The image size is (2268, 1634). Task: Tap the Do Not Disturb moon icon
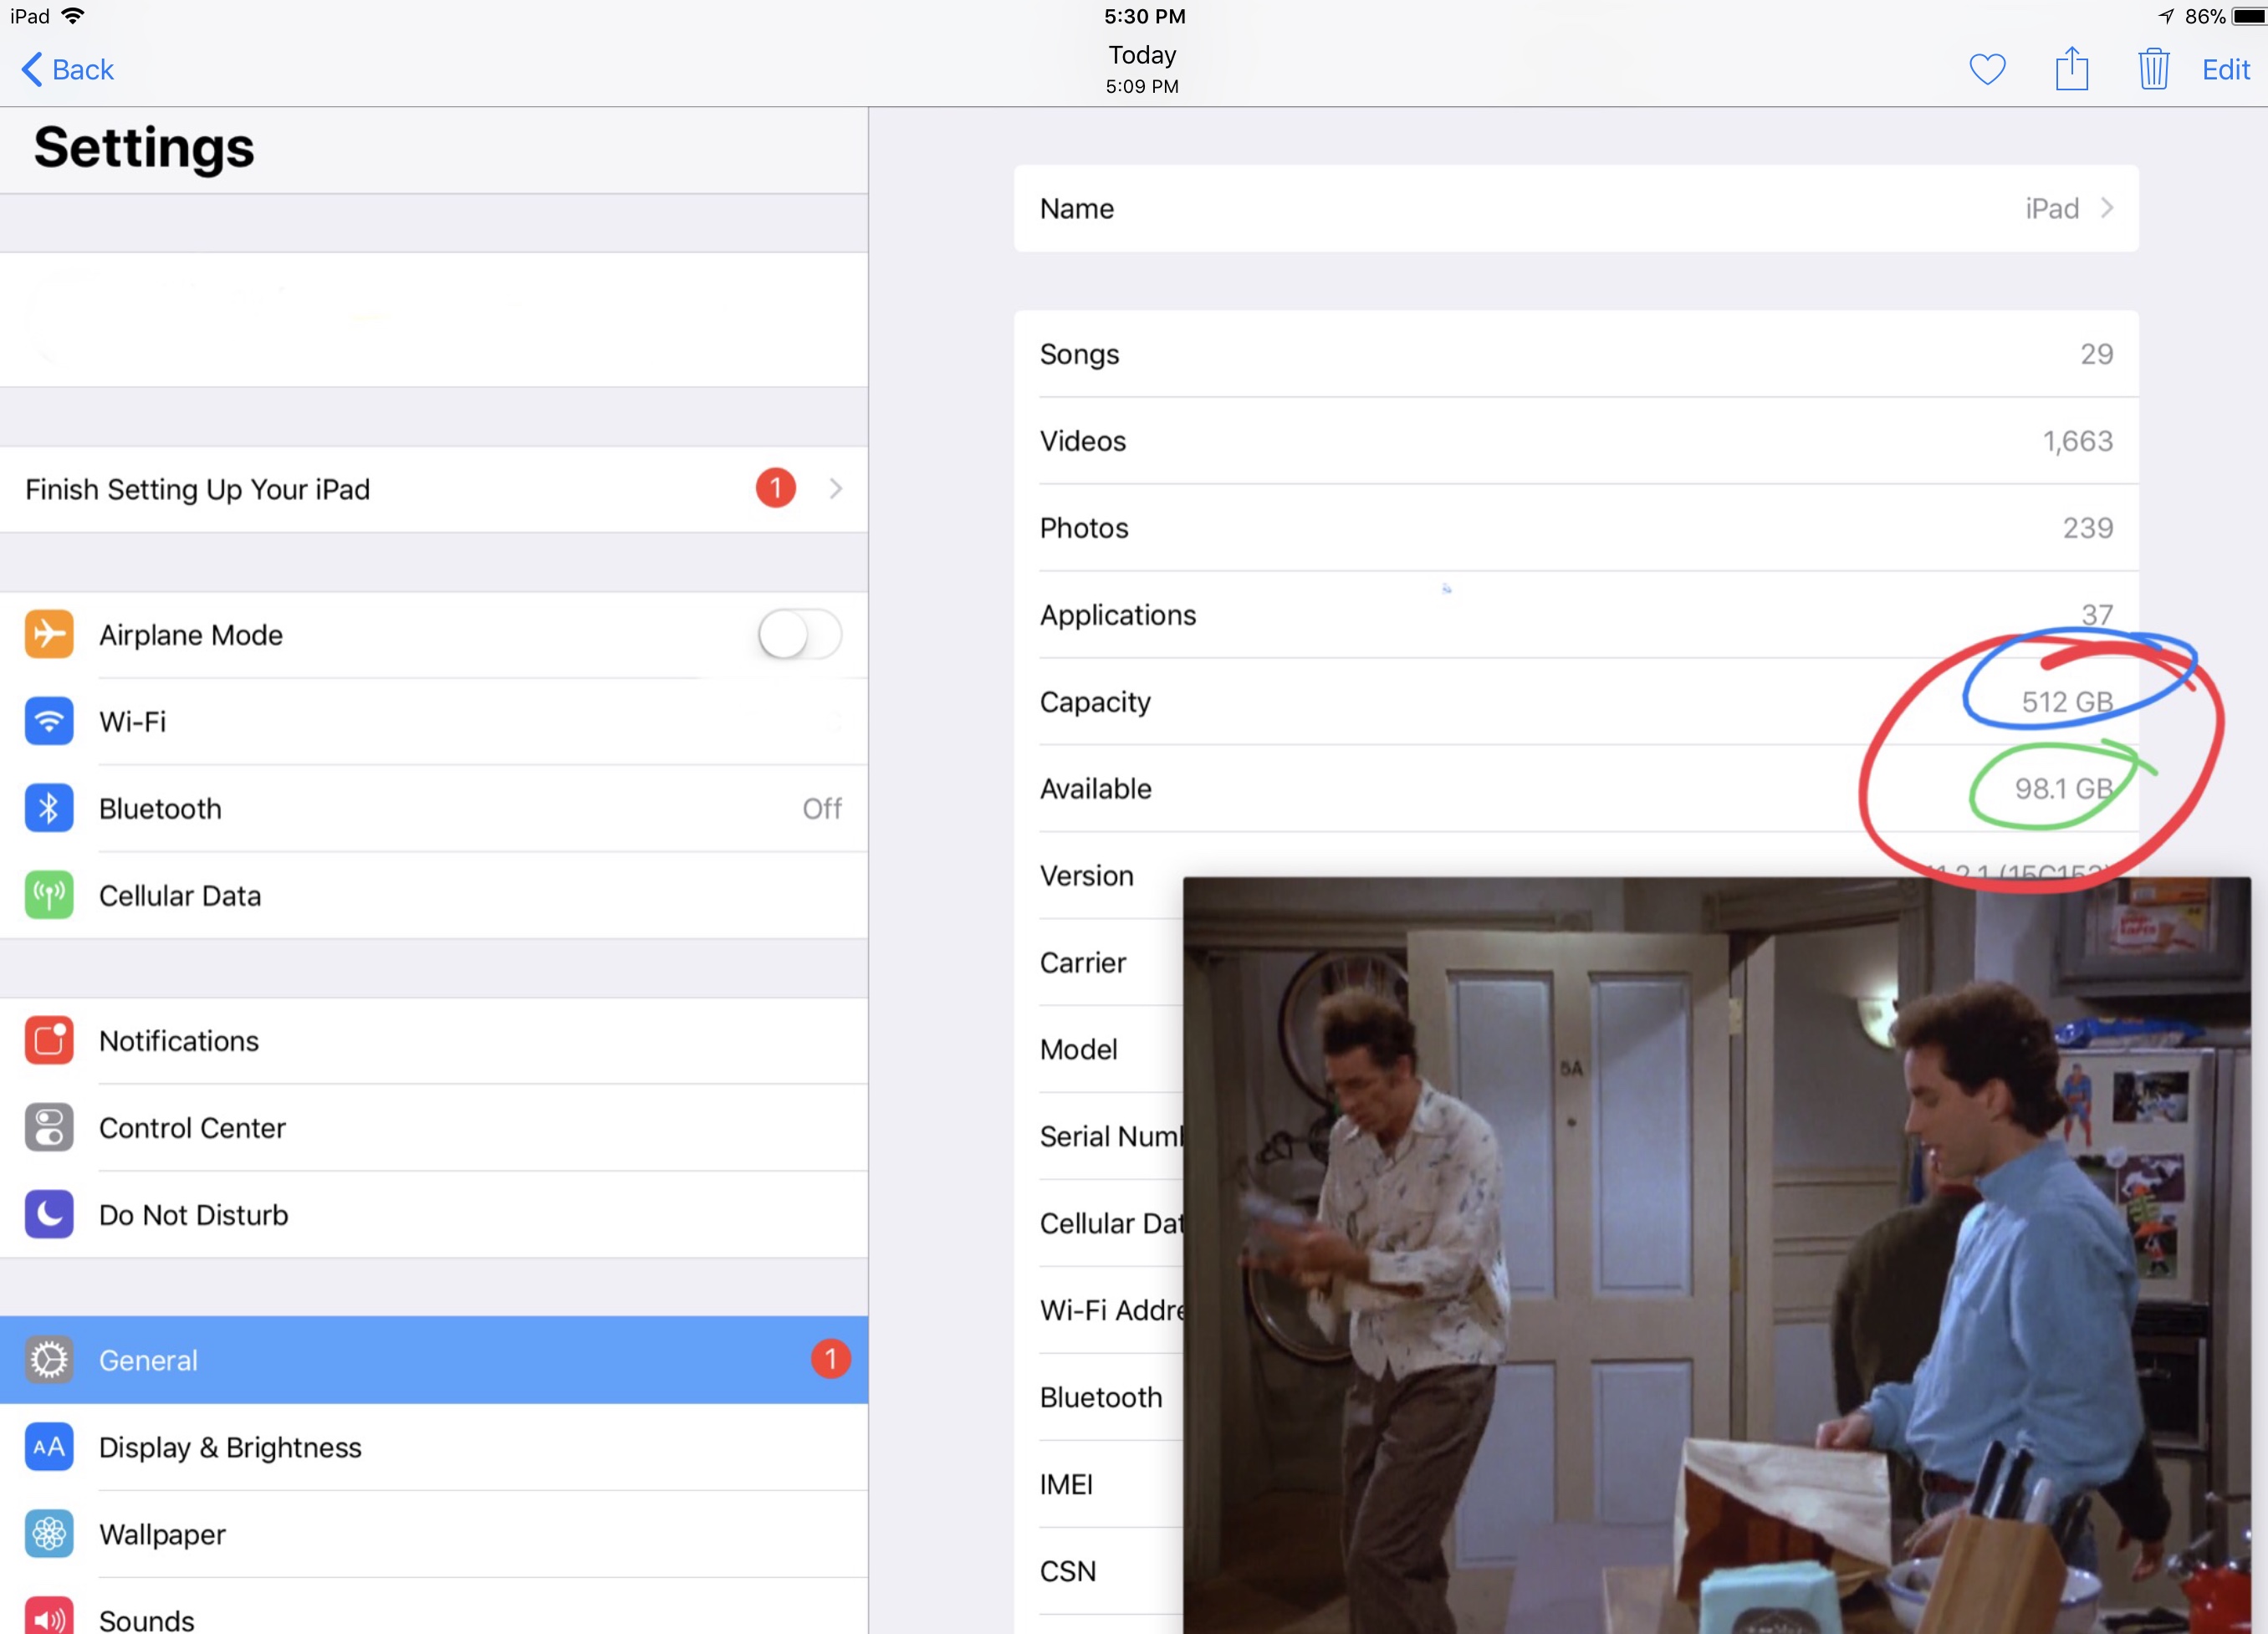49,1214
